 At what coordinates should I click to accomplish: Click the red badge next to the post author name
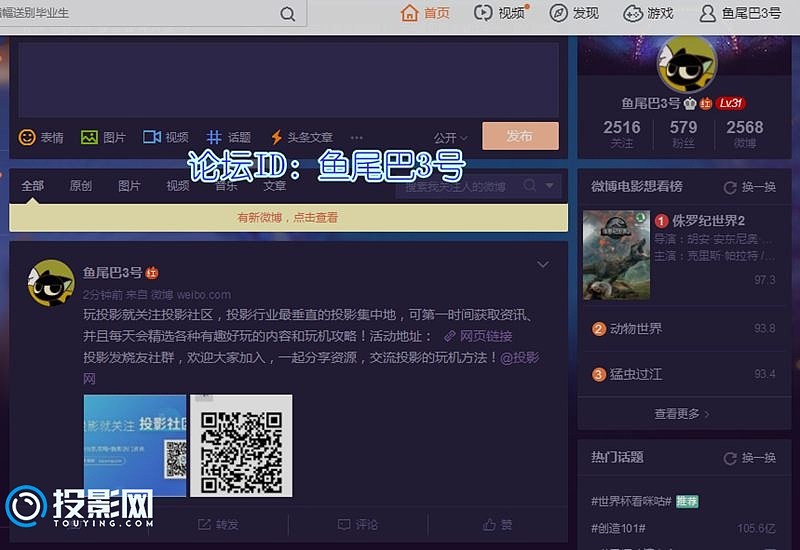click(152, 273)
